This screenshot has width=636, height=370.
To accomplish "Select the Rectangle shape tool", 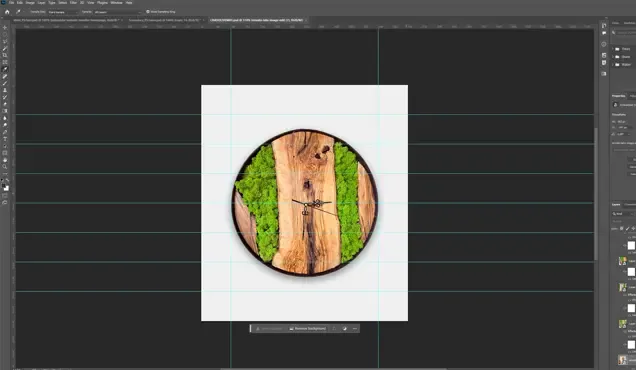I will [5, 153].
